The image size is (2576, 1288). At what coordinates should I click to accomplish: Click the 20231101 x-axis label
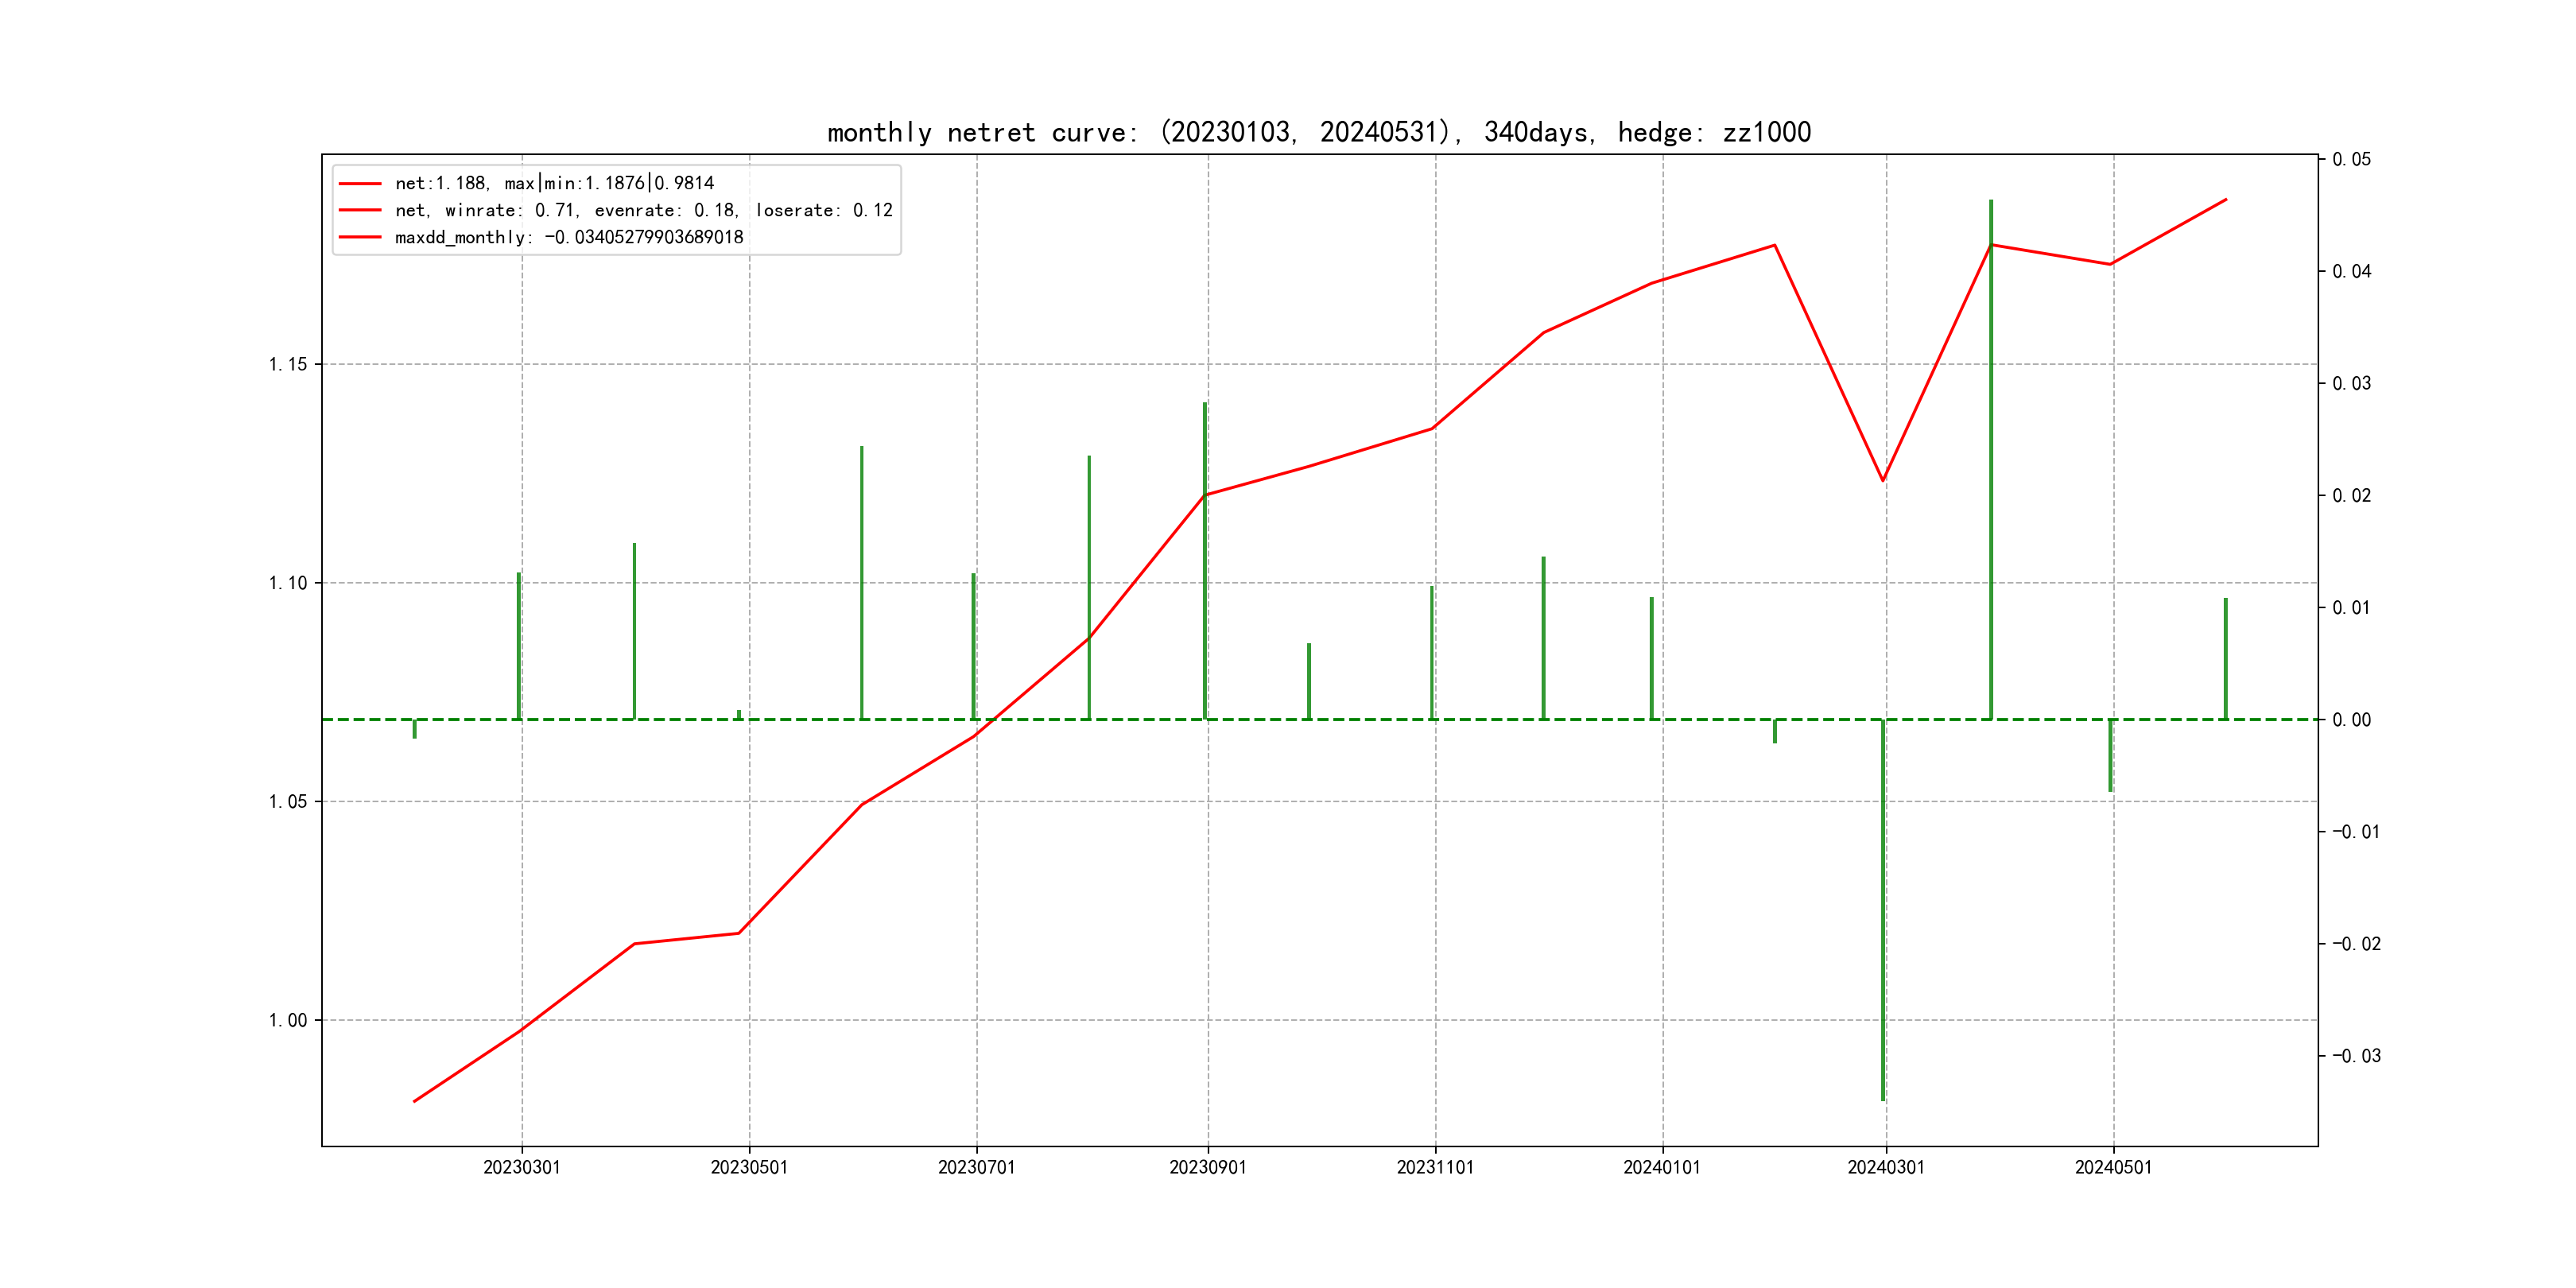1434,1167
